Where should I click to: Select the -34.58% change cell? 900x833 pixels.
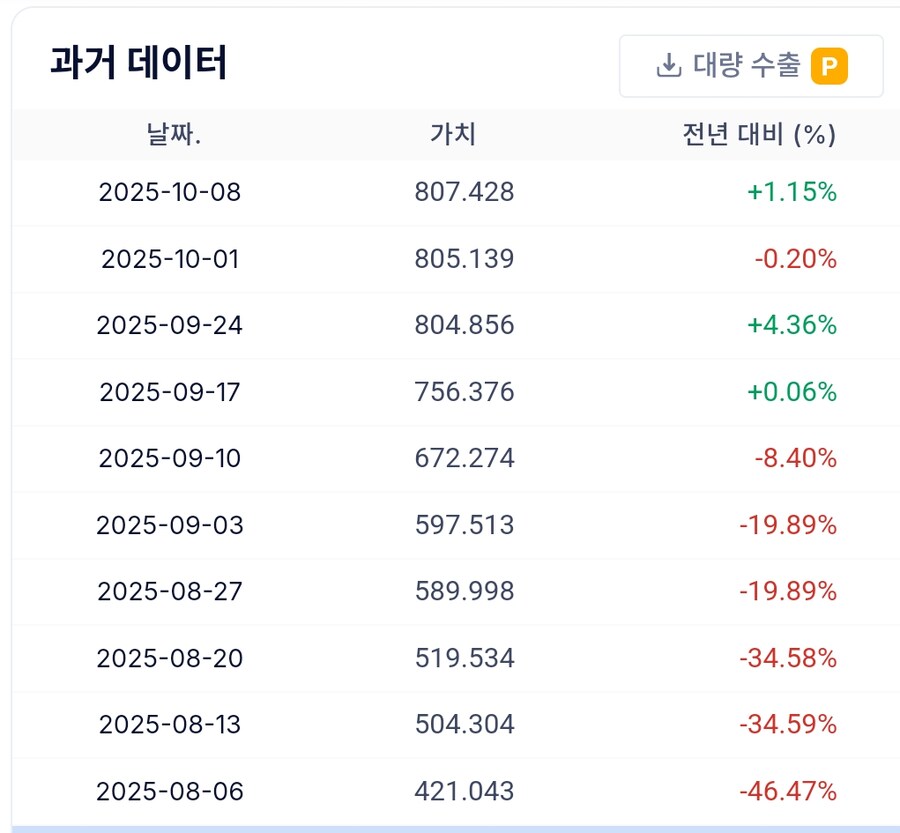[x=787, y=658]
